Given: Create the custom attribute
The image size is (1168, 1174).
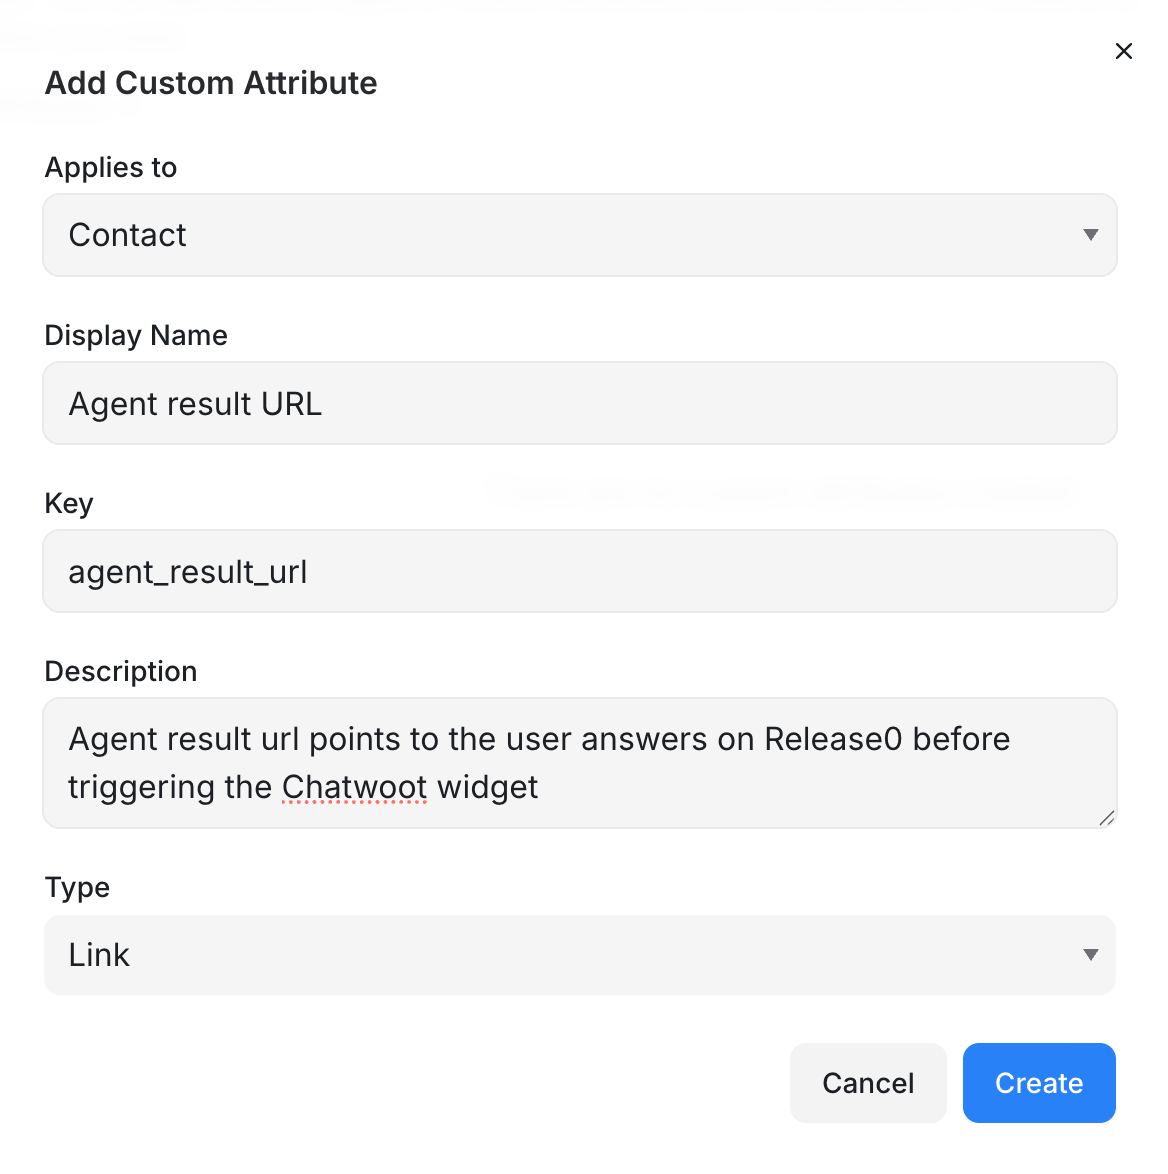Looking at the screenshot, I should [x=1039, y=1083].
